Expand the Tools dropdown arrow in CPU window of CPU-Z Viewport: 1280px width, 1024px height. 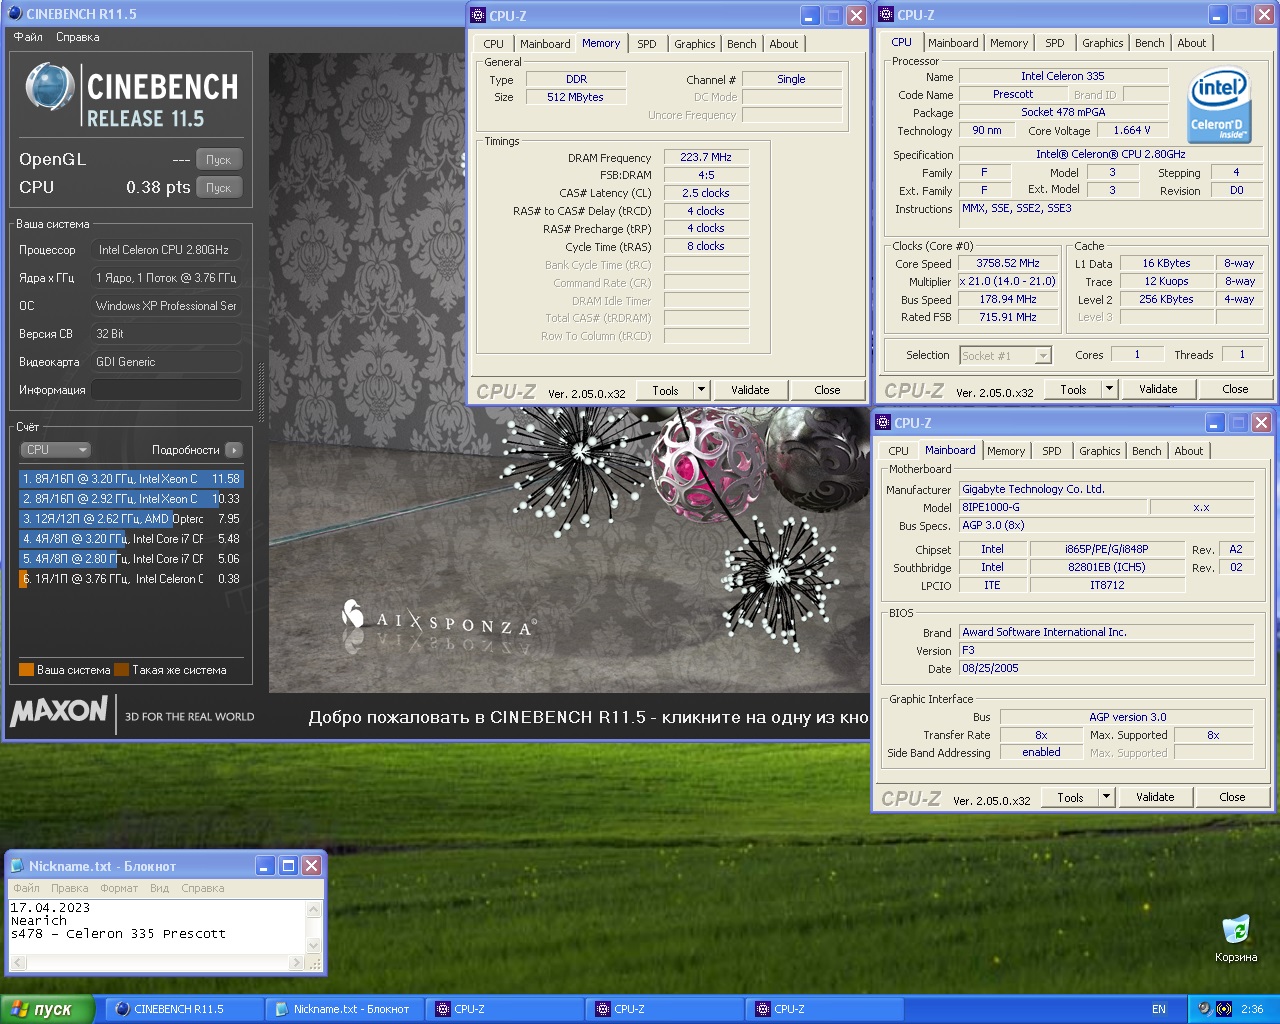tap(1109, 389)
